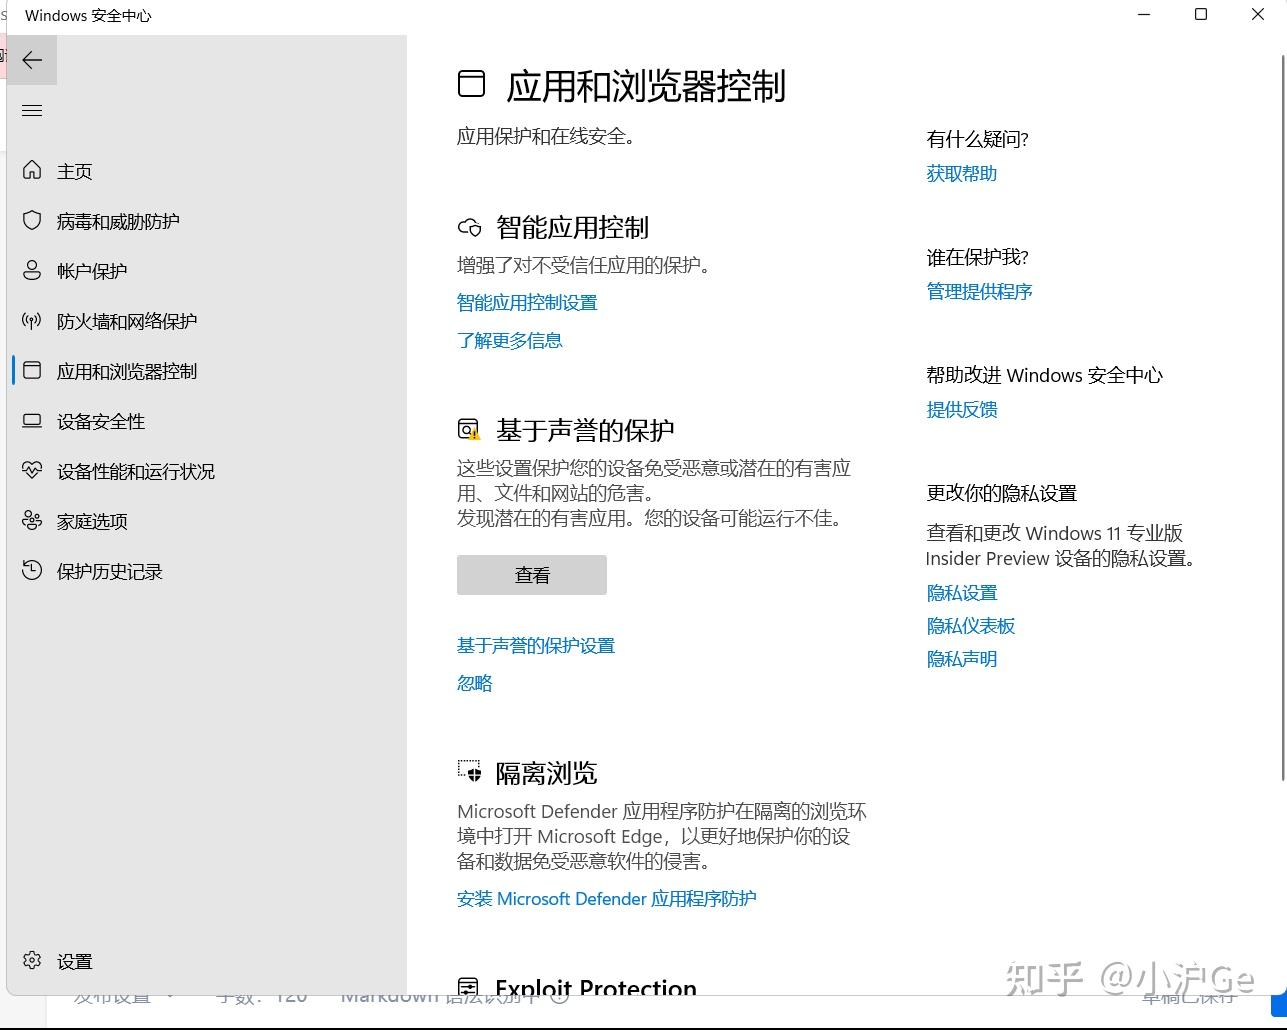The height and width of the screenshot is (1030, 1287).
Task: Click the 隔离浏览 heading
Action: 547,772
